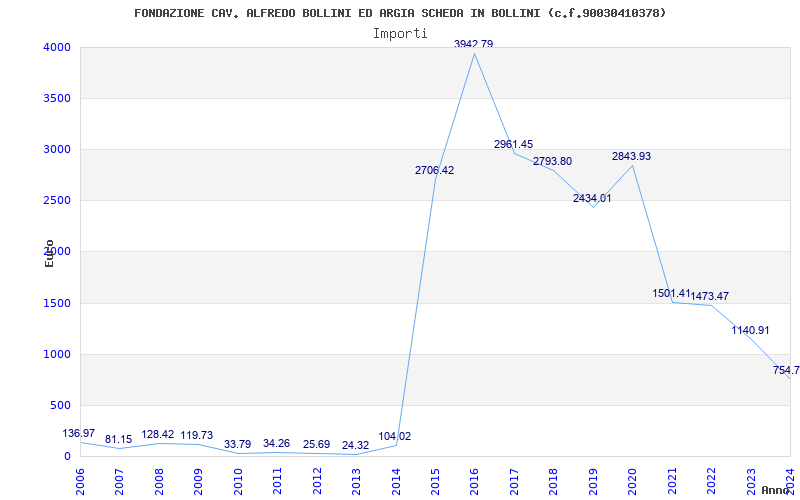Click the Importi chart subtitle
The image size is (800, 500).
400,34
